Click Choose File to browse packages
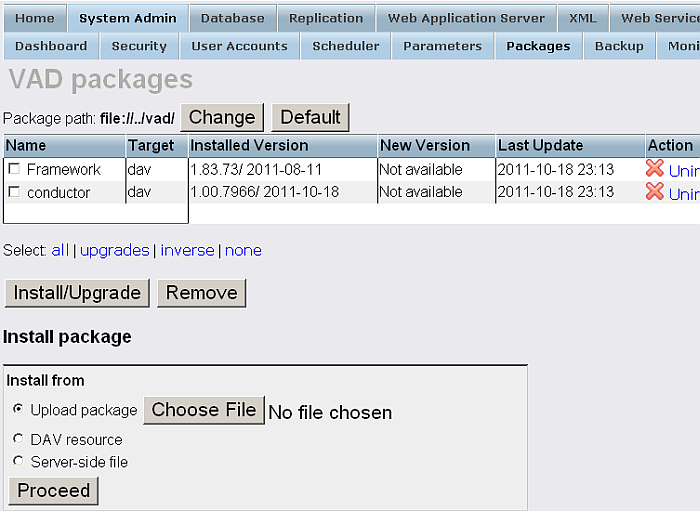The image size is (700, 511). 204,410
